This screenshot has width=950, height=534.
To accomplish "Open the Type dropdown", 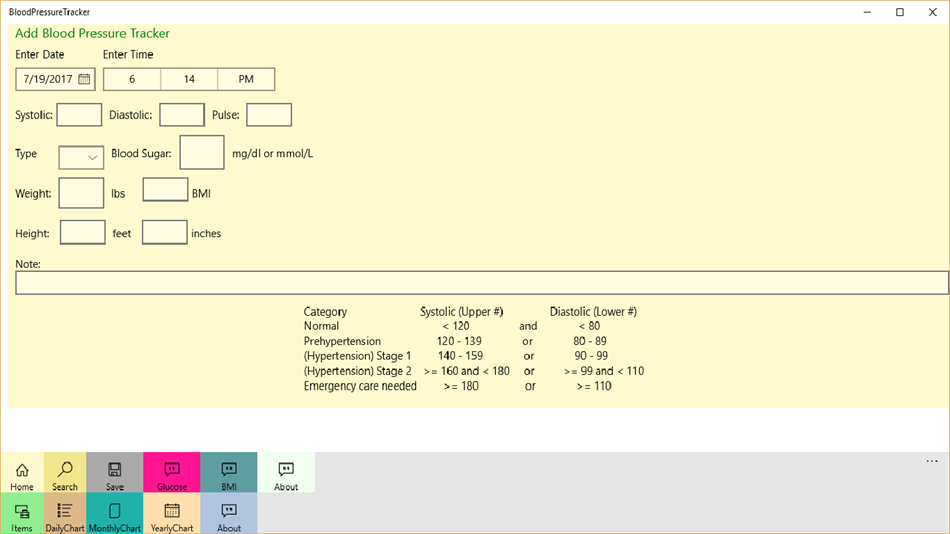I will click(81, 158).
